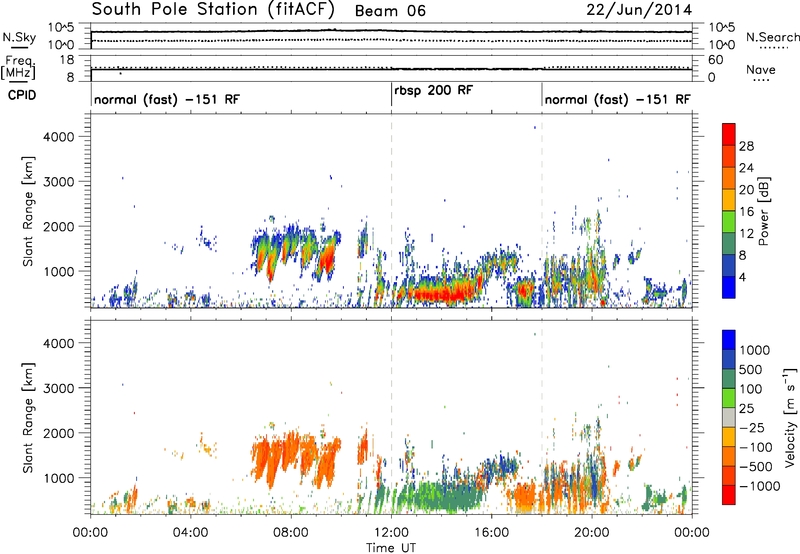Click the "4000" tick on the power panel

pyautogui.click(x=58, y=137)
